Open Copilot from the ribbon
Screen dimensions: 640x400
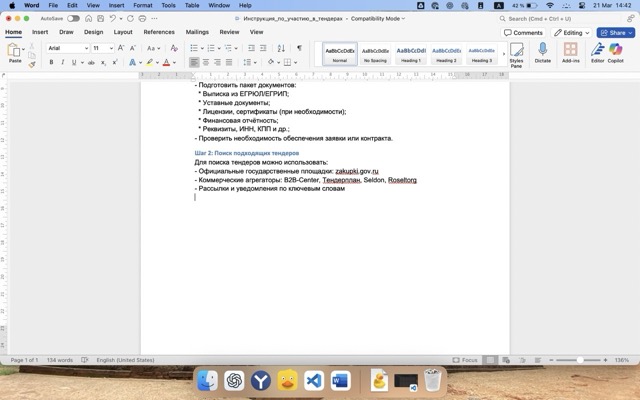(615, 52)
